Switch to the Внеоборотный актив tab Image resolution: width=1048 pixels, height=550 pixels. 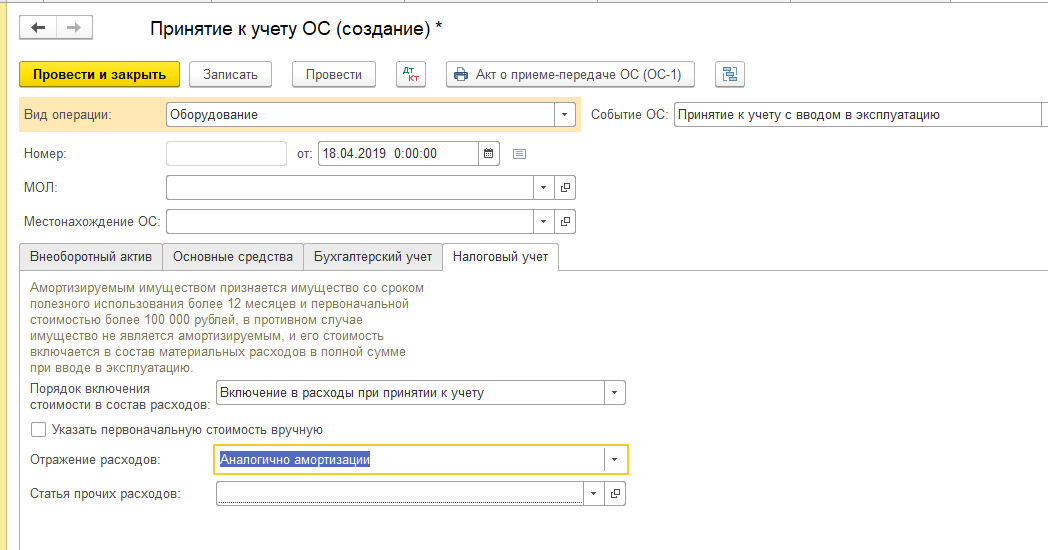pos(91,257)
